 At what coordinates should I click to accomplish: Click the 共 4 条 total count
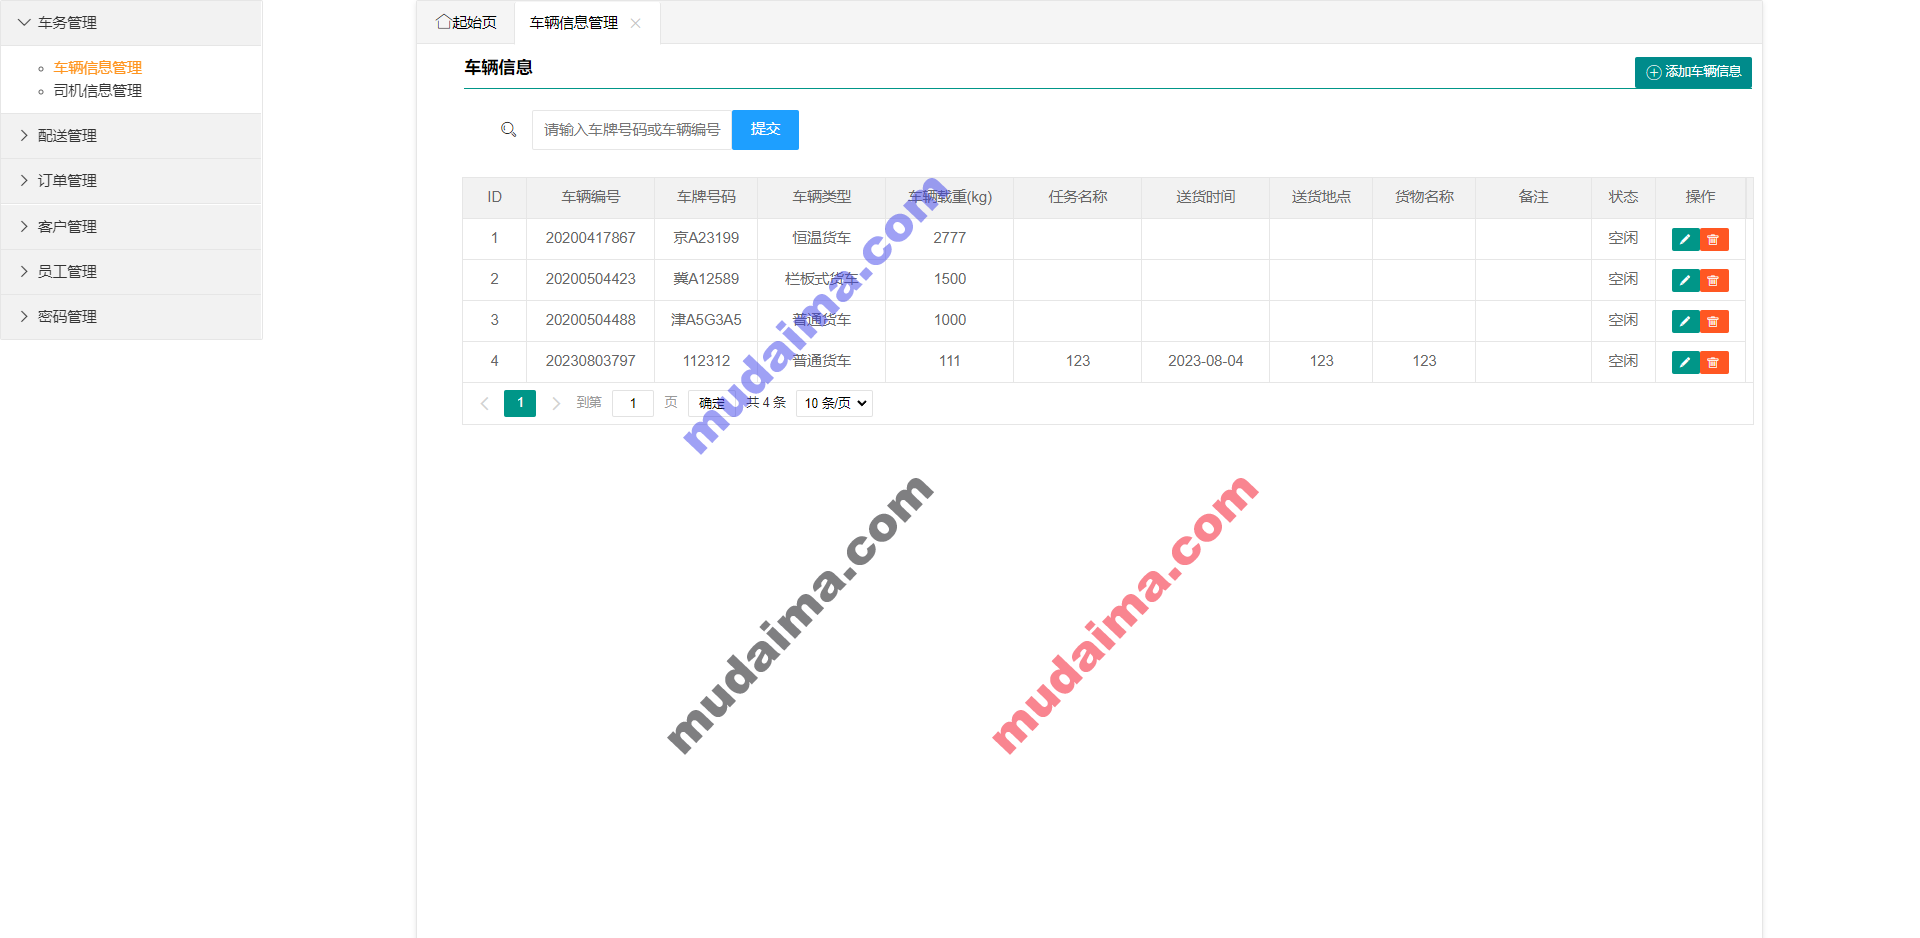pyautogui.click(x=766, y=402)
